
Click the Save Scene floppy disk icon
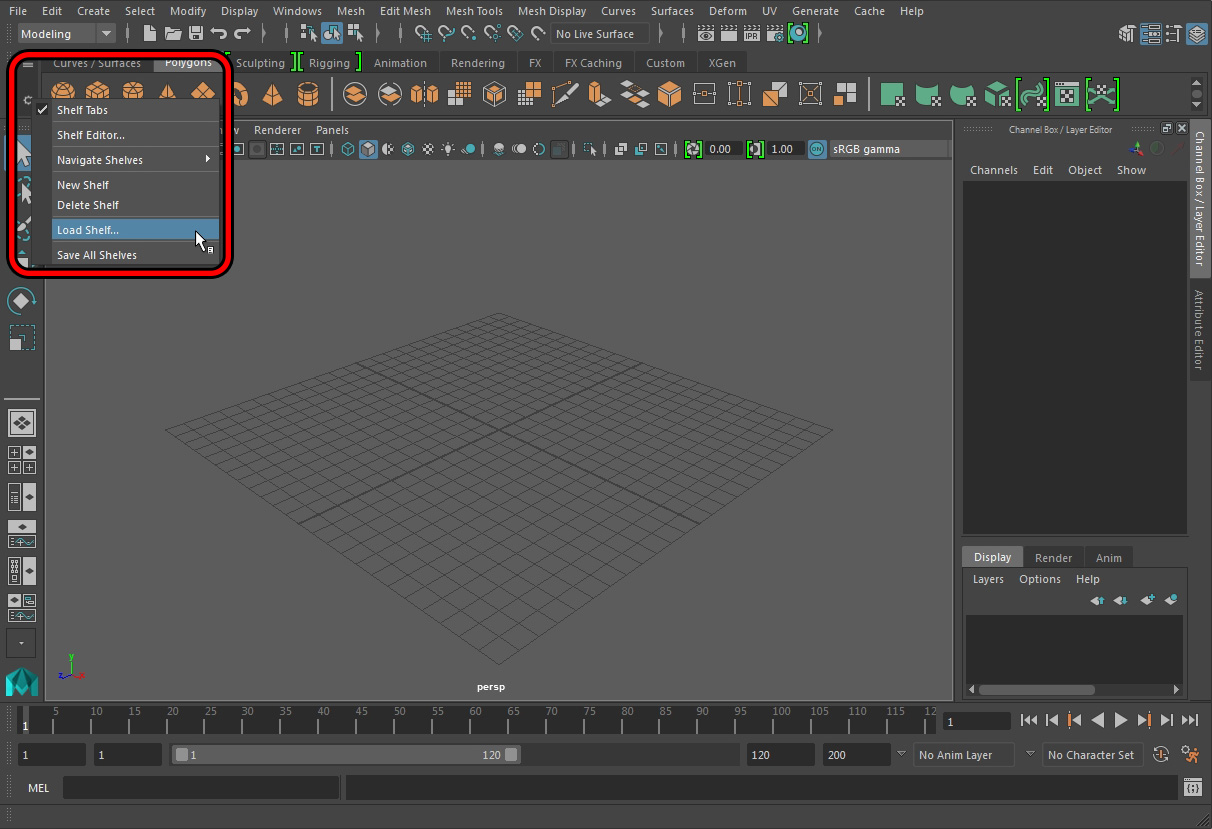[196, 34]
